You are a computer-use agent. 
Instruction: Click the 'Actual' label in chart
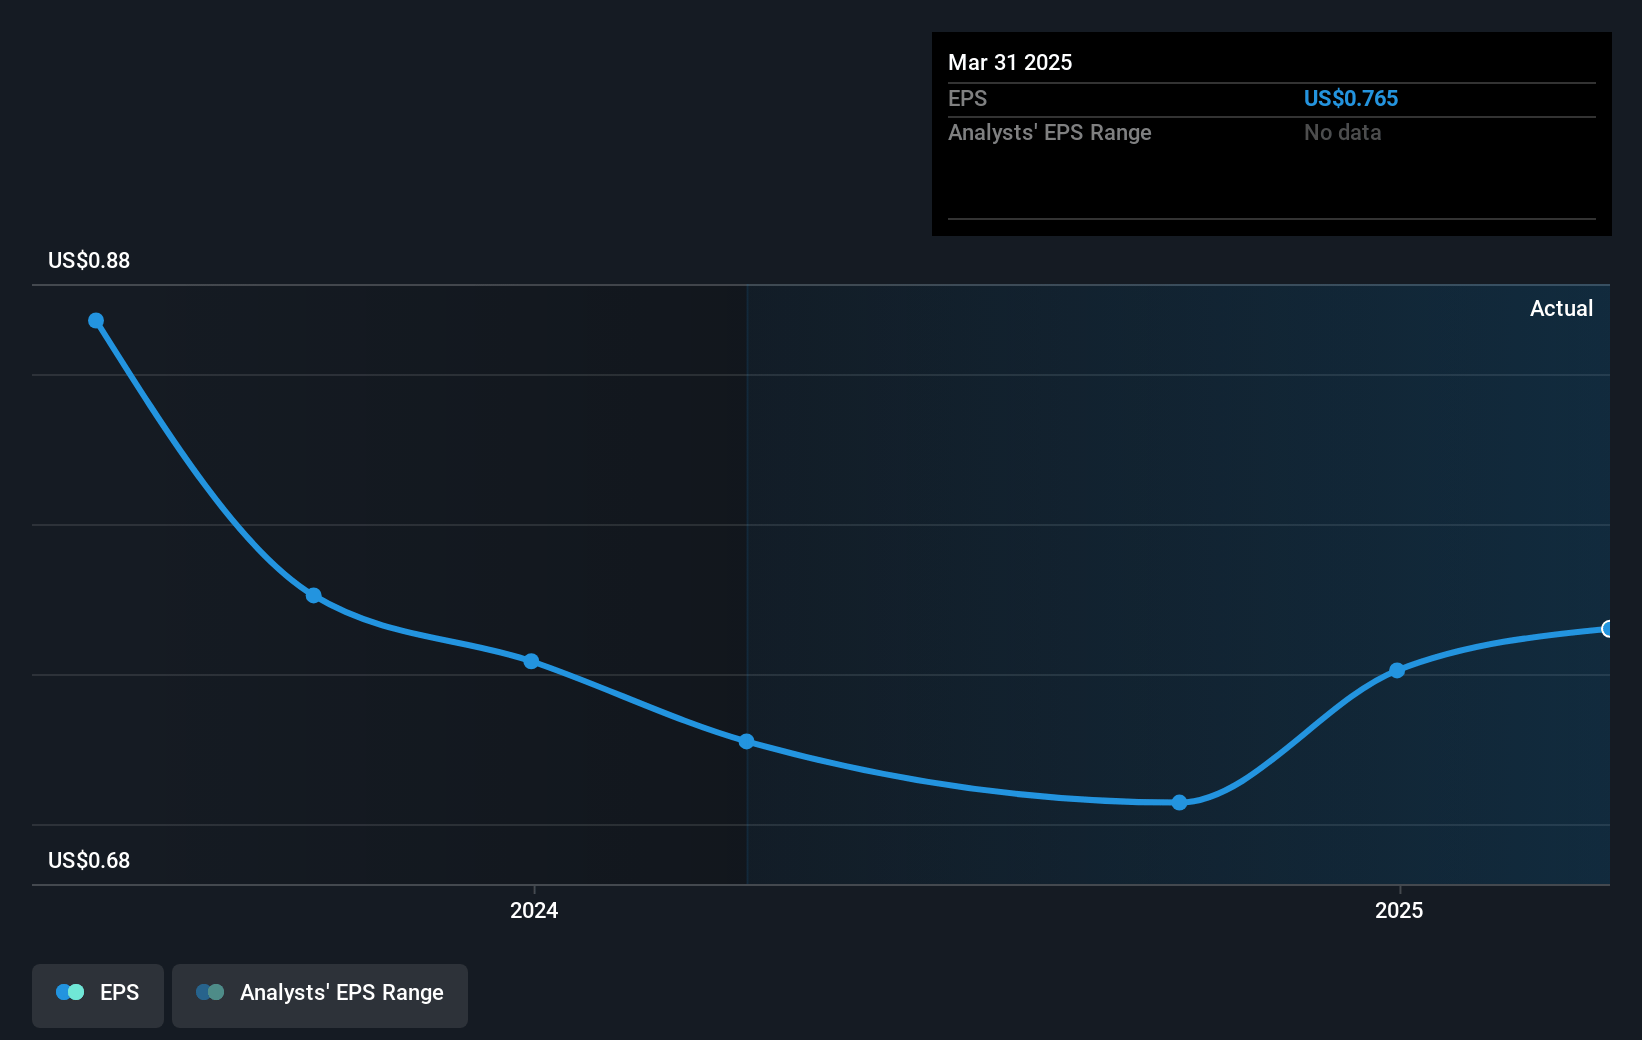(x=1561, y=308)
